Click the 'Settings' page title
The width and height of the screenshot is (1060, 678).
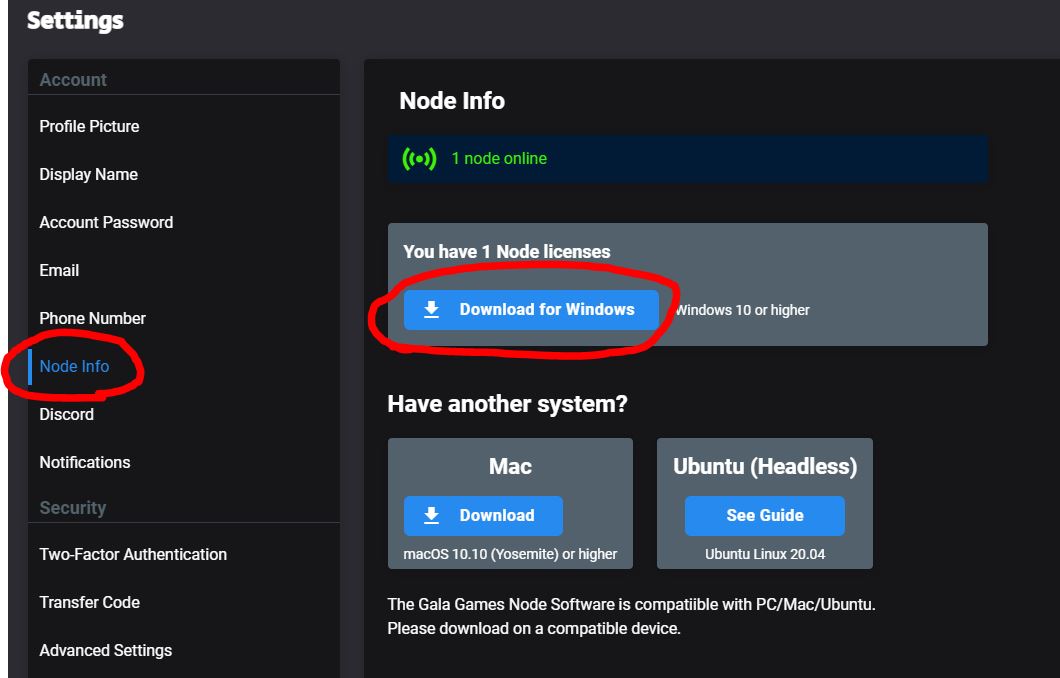[75, 20]
